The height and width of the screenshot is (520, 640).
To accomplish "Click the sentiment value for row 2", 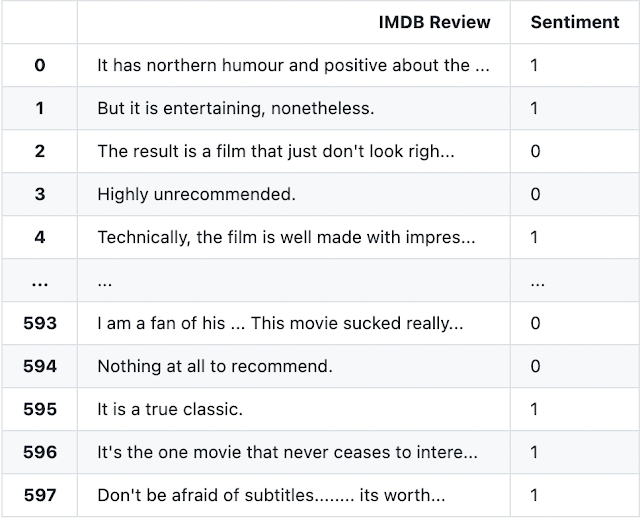I will [535, 151].
